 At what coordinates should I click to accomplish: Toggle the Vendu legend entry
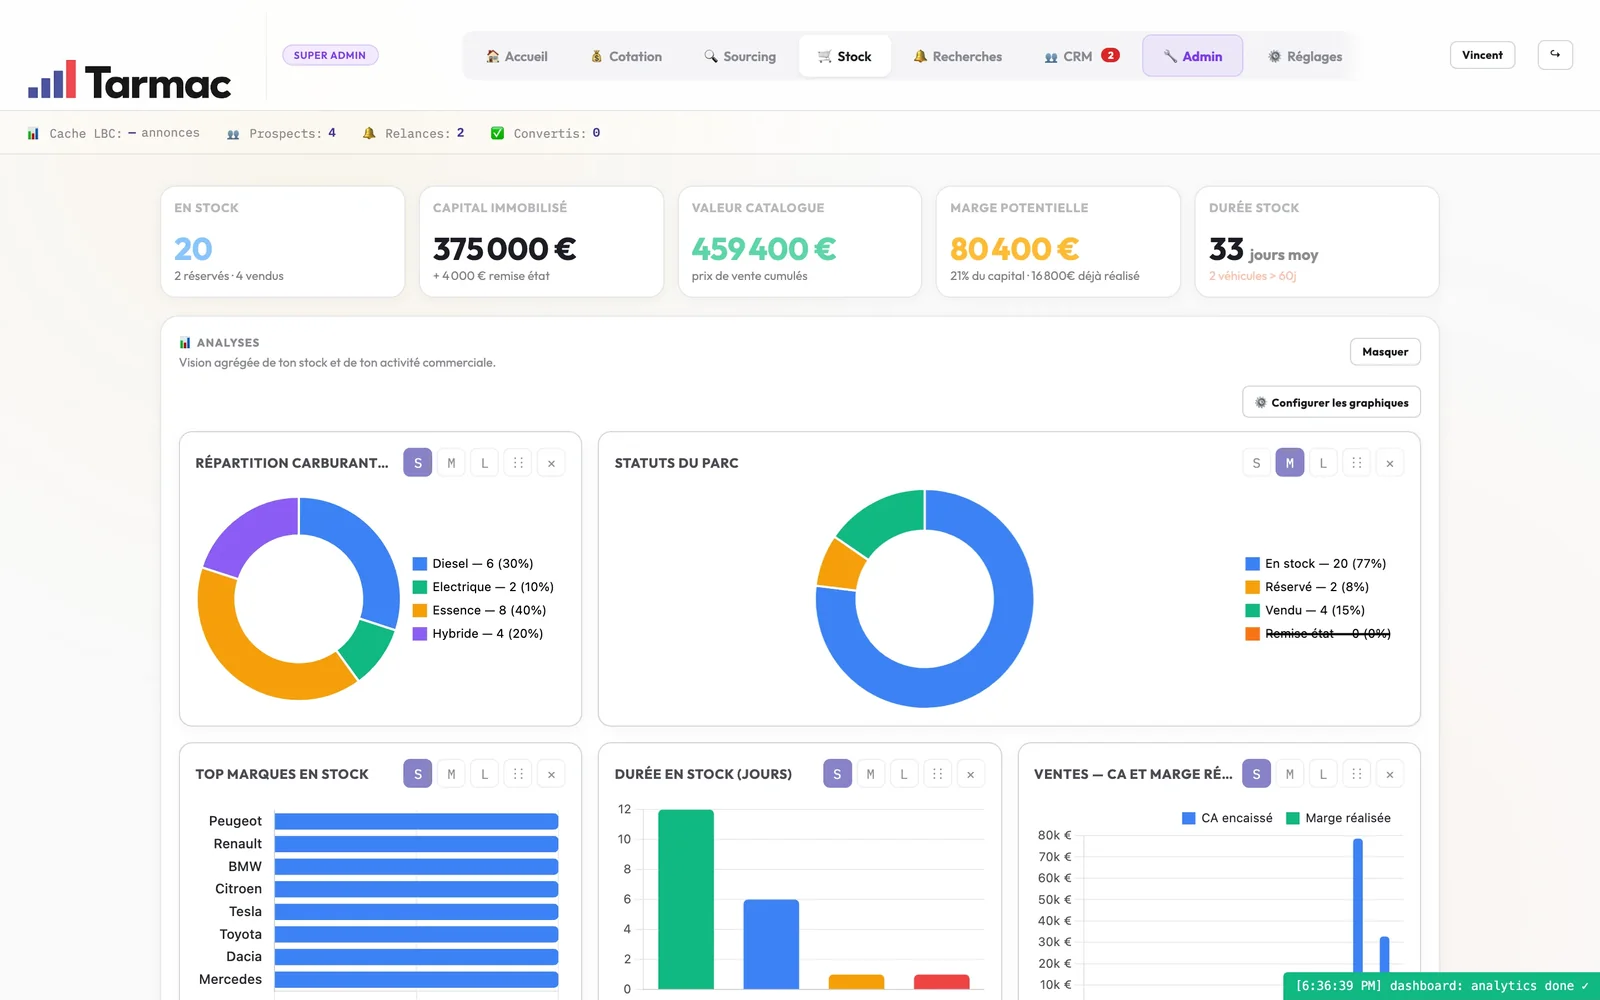[x=1305, y=610]
